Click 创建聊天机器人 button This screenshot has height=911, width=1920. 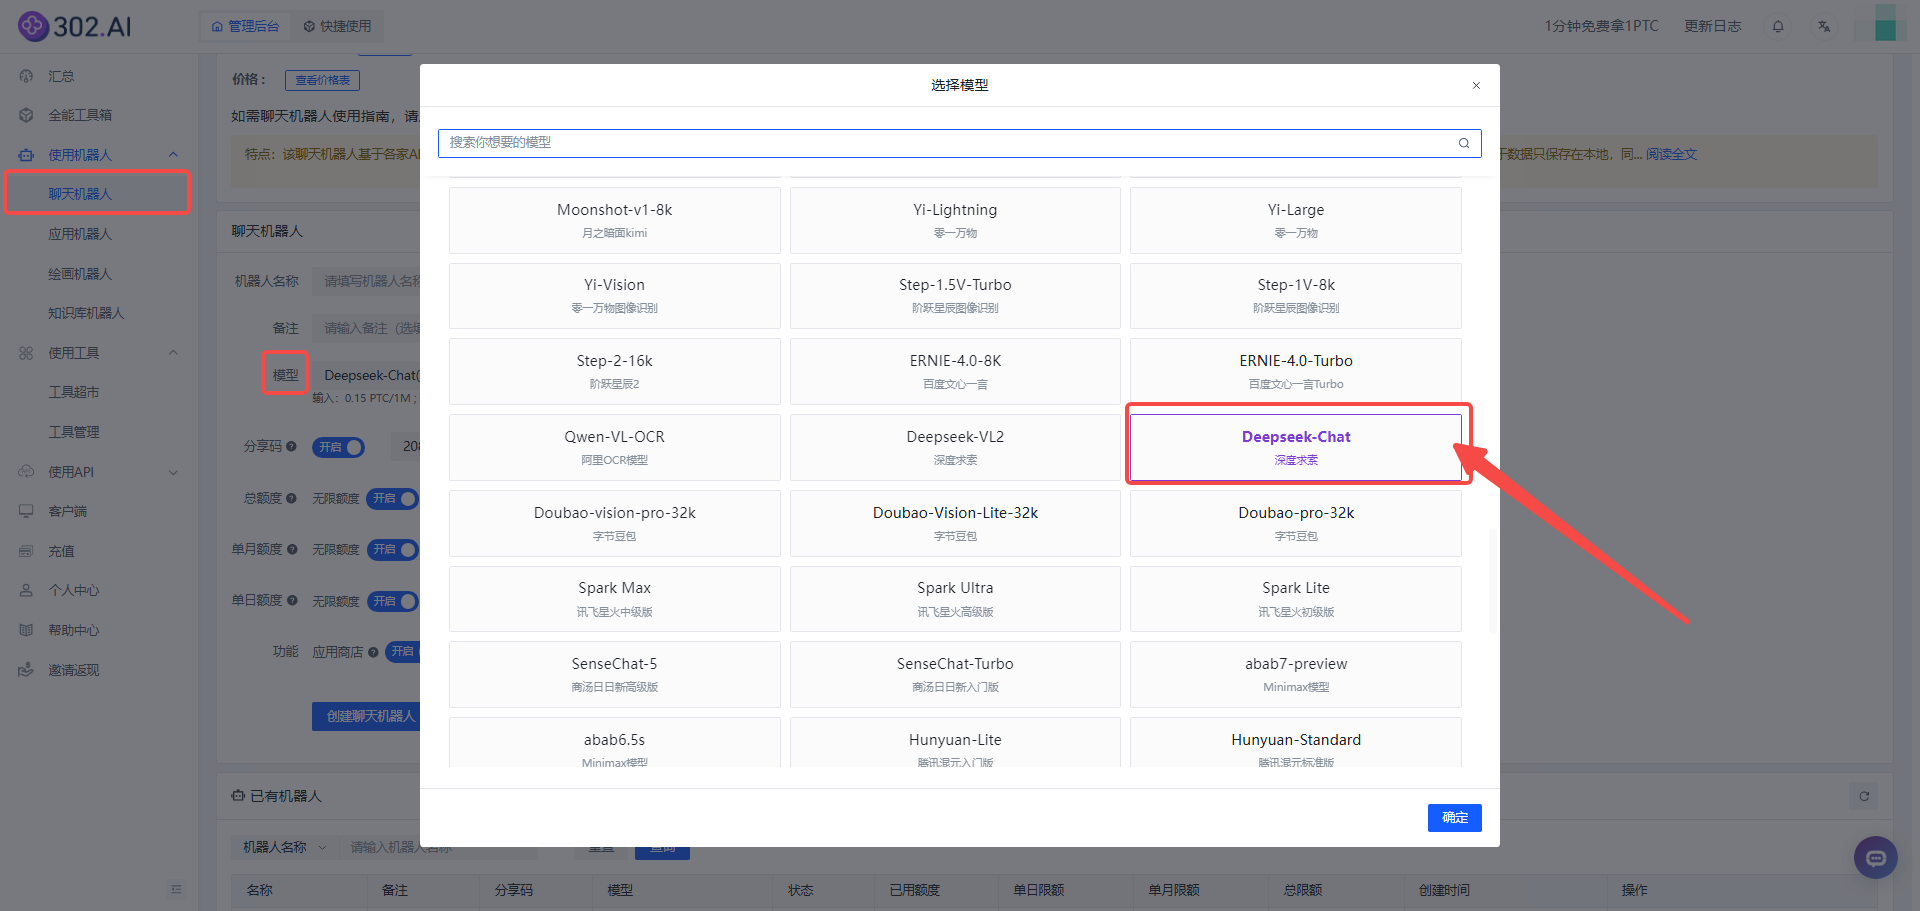pos(366,716)
